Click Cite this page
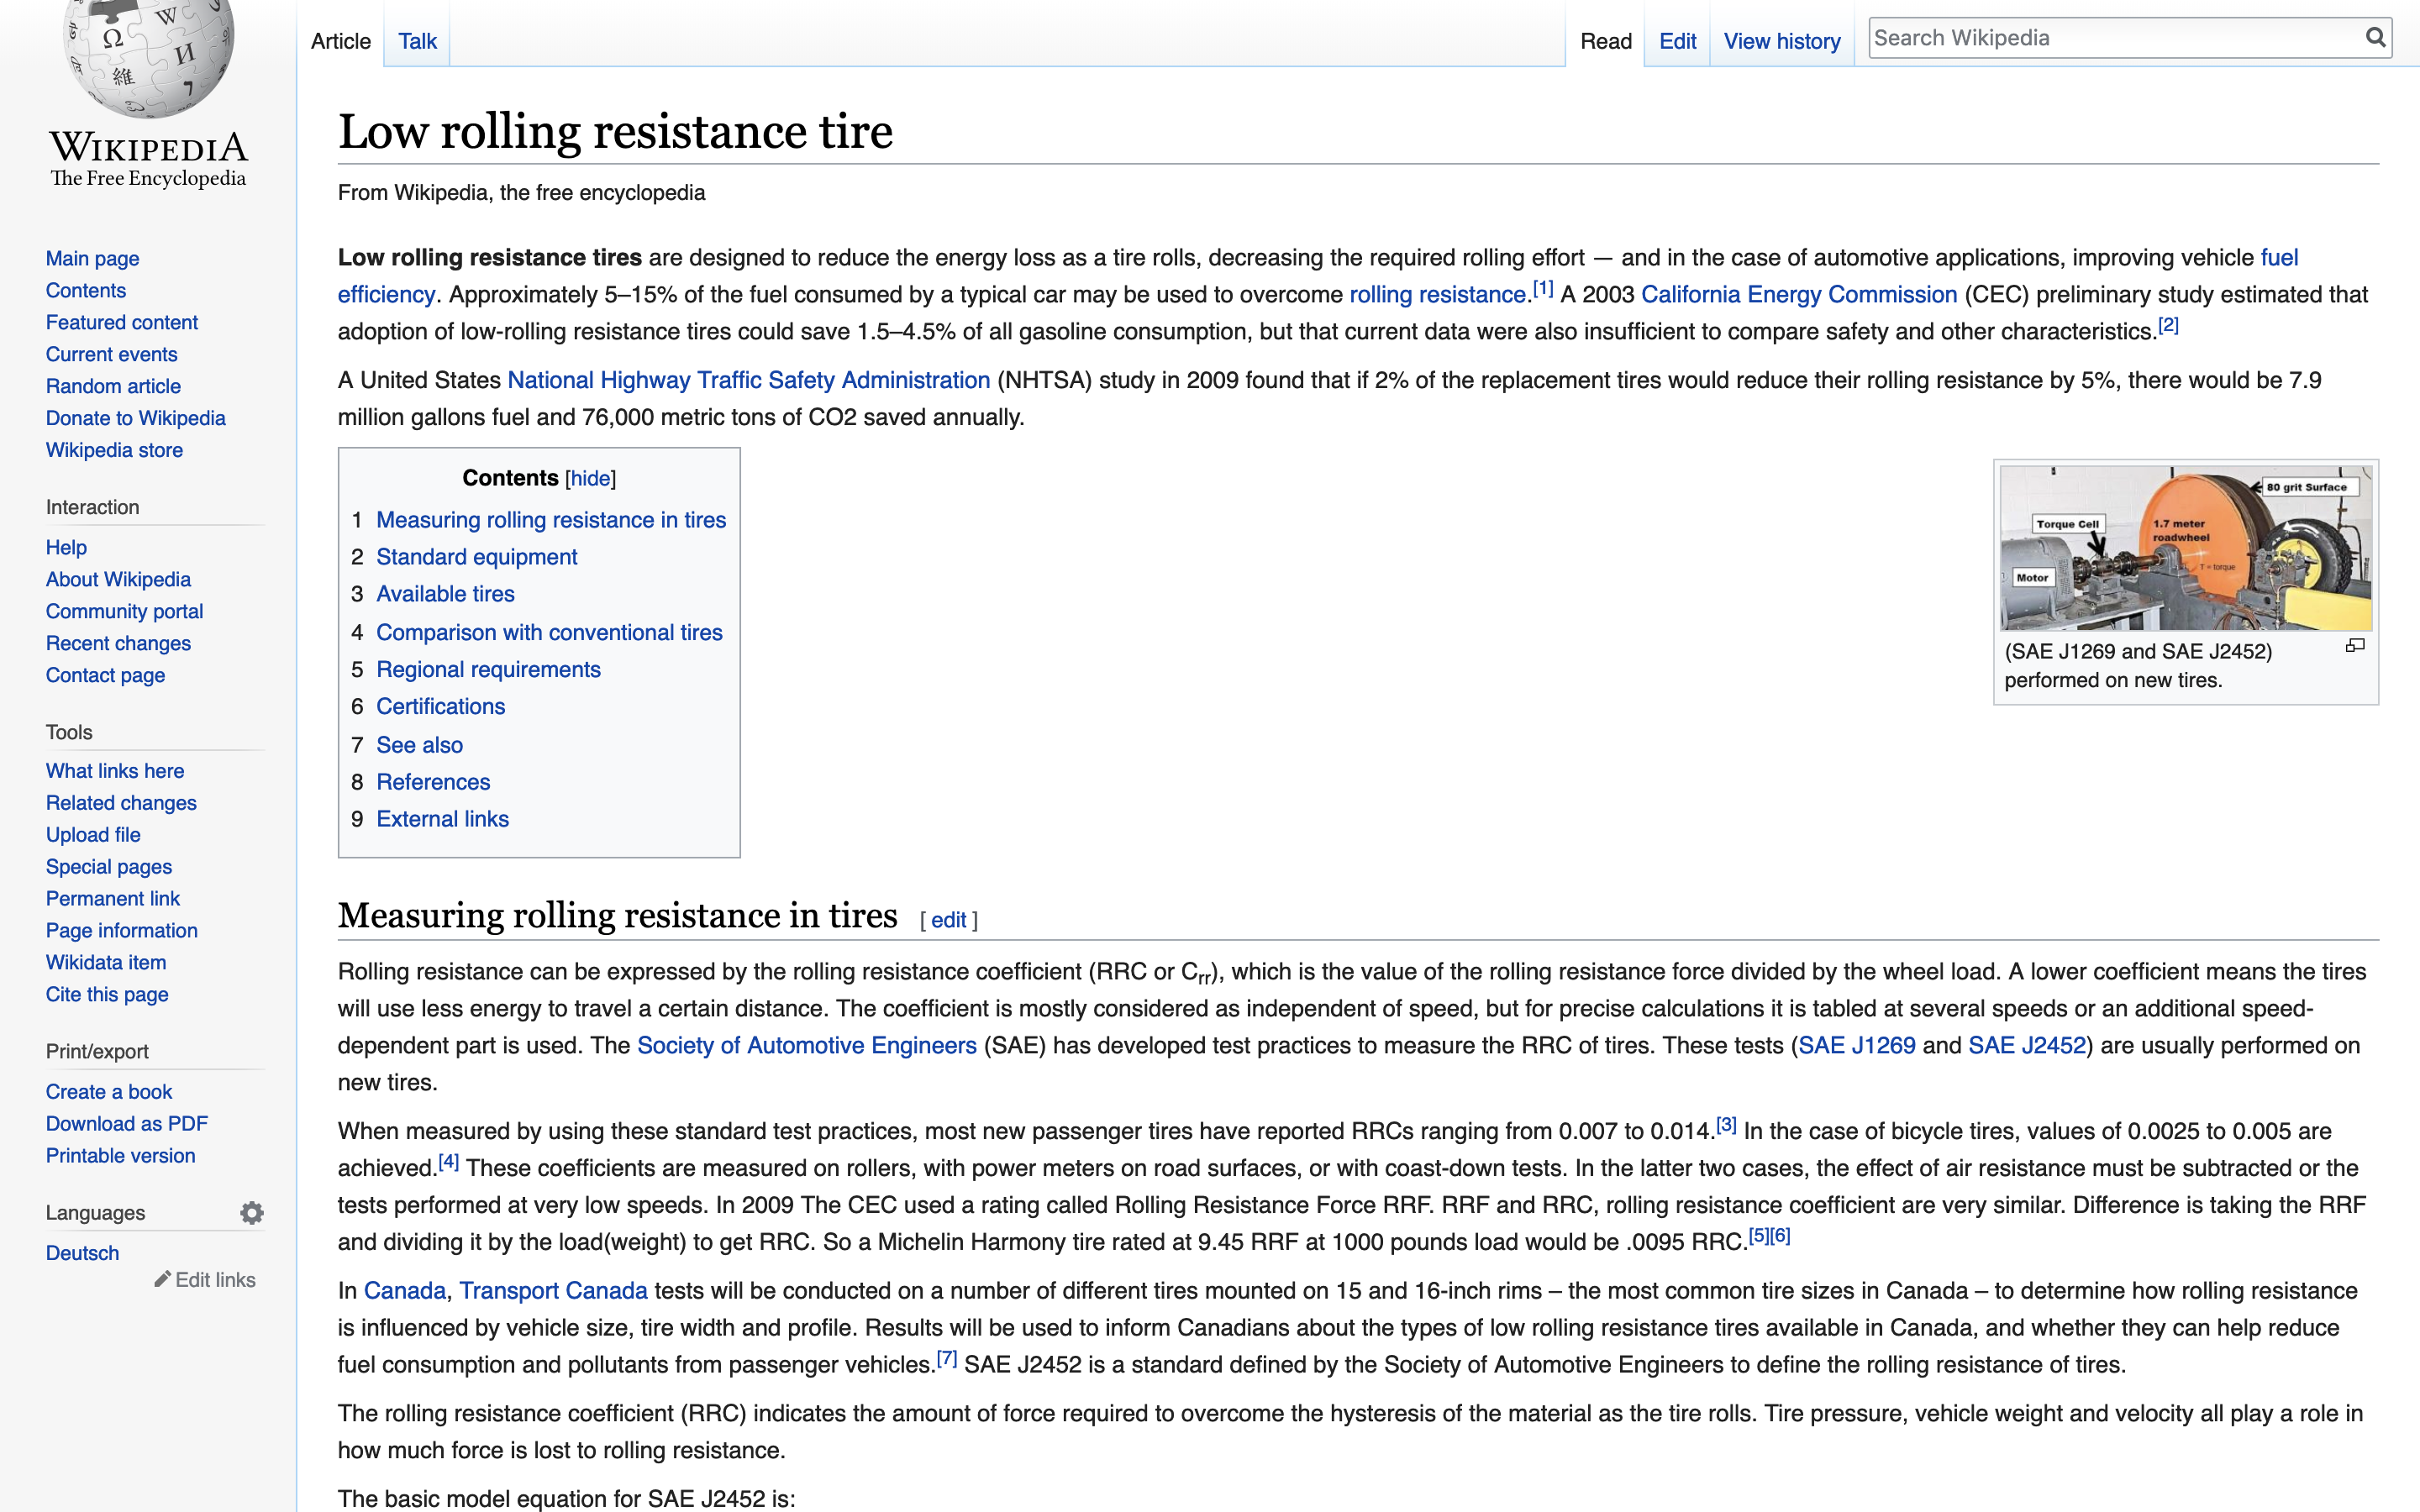The image size is (2420, 1512). (107, 995)
